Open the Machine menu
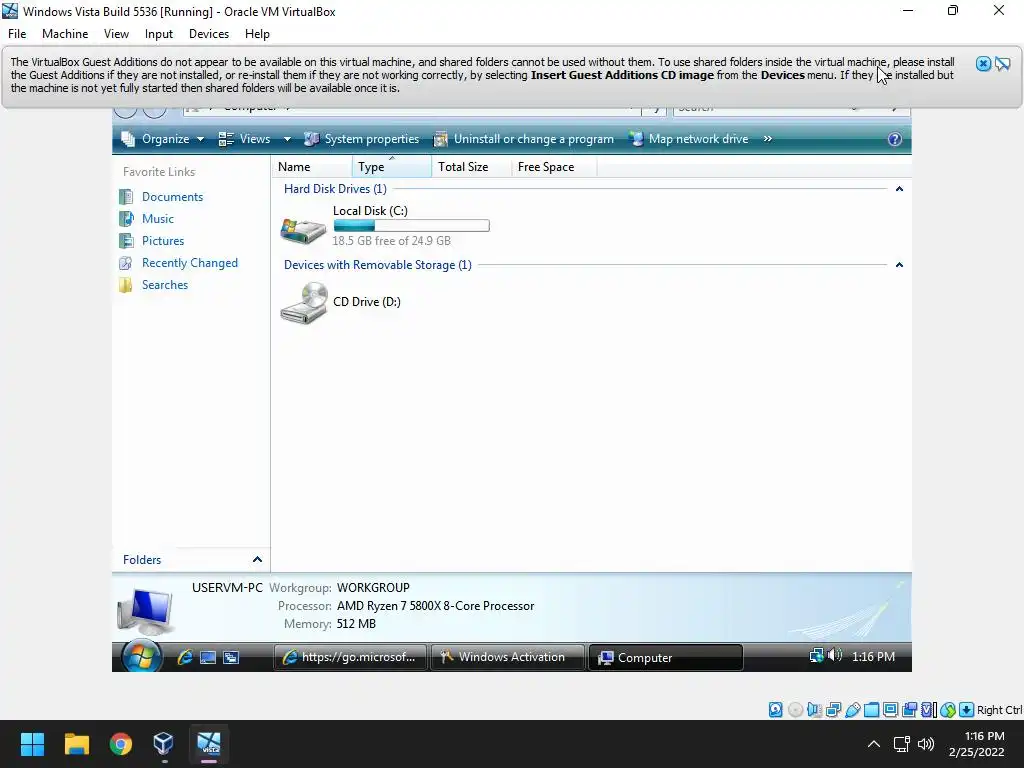The width and height of the screenshot is (1024, 768). pyautogui.click(x=65, y=34)
